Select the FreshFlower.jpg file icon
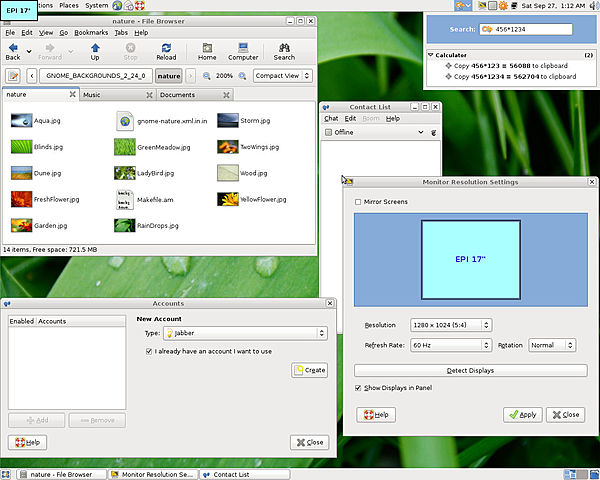Screen dimensions: 600x480 (x=21, y=199)
